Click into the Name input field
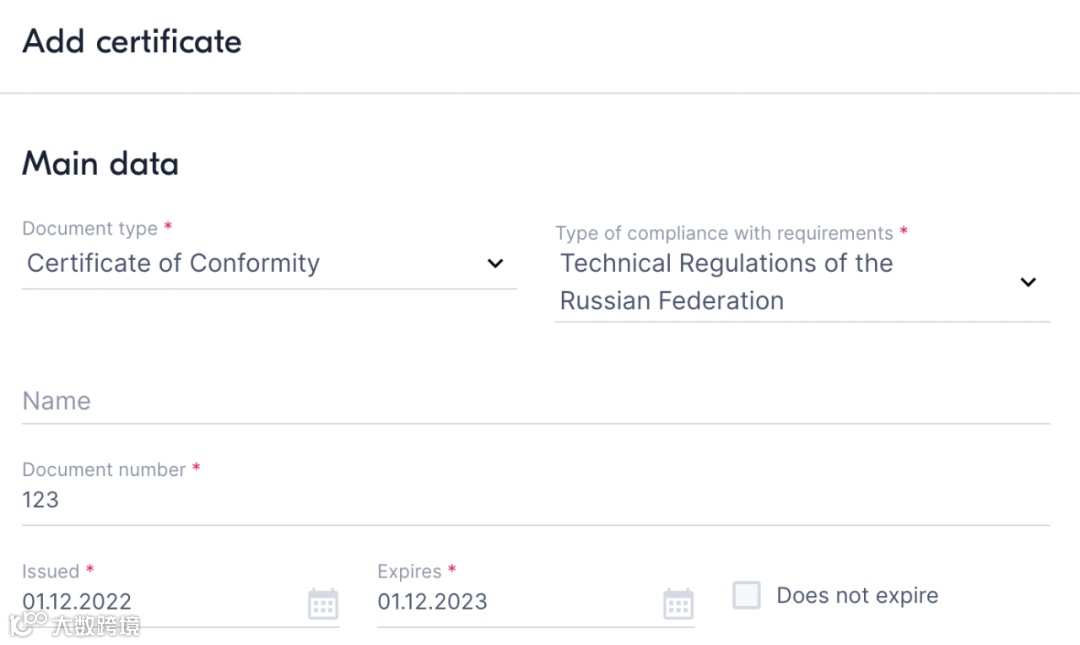Image resolution: width=1080 pixels, height=645 pixels. (x=535, y=401)
